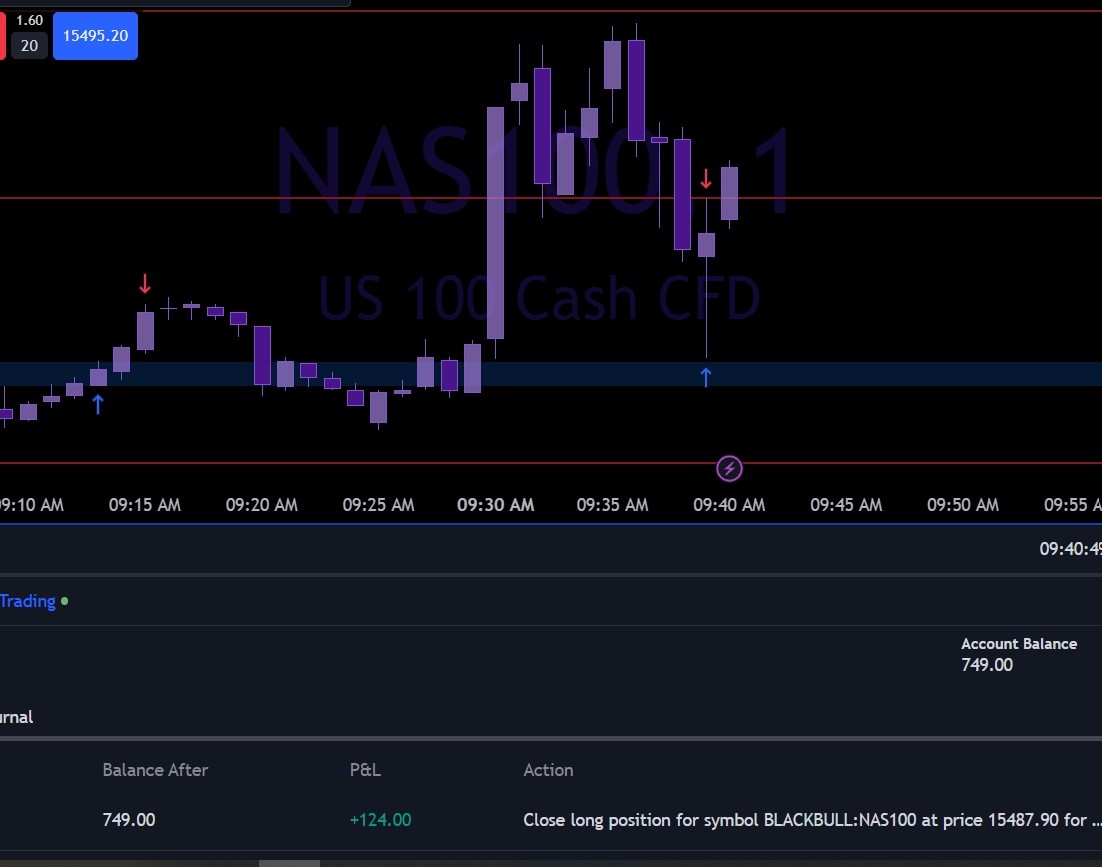Viewport: 1102px width, 867px height.
Task: Click the blue buy price button 15495.20
Action: tap(95, 35)
